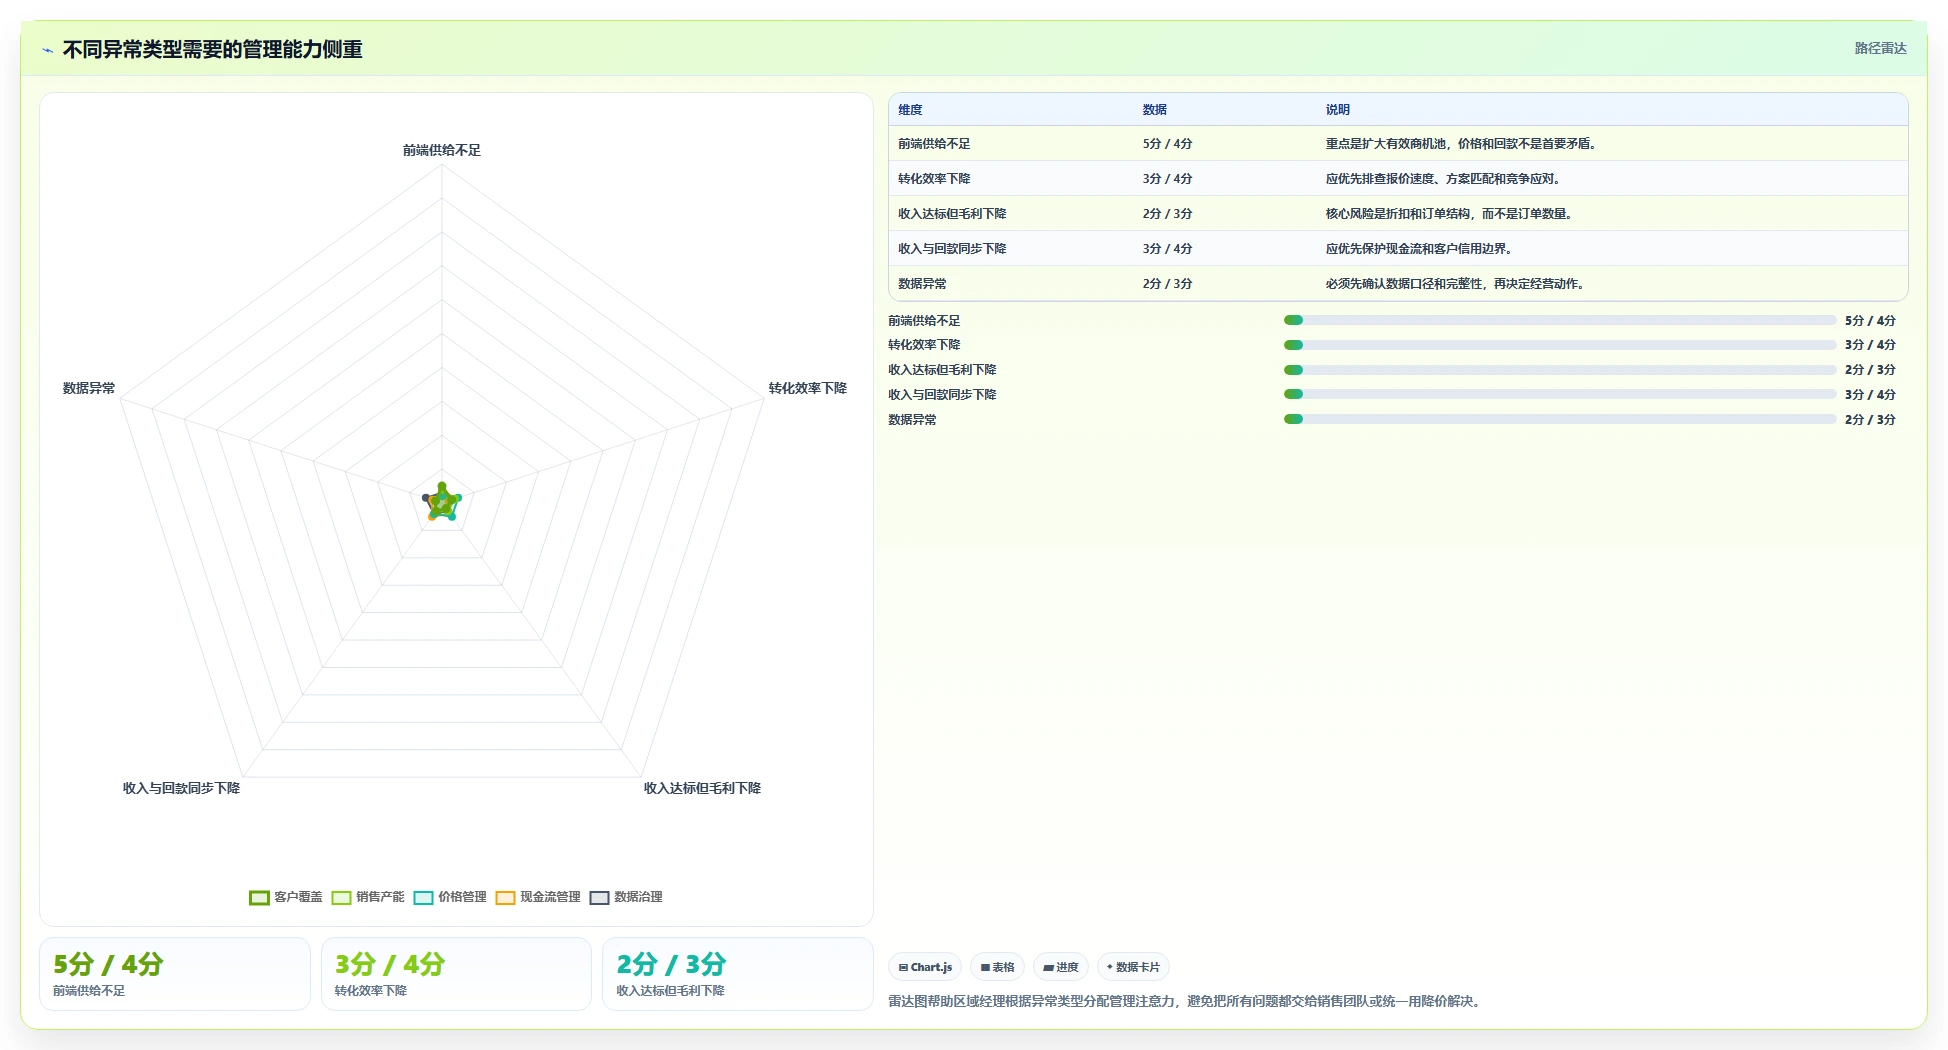This screenshot has width=1948, height=1050.
Task: Click the 数据卡片 tag chip
Action: [1133, 967]
